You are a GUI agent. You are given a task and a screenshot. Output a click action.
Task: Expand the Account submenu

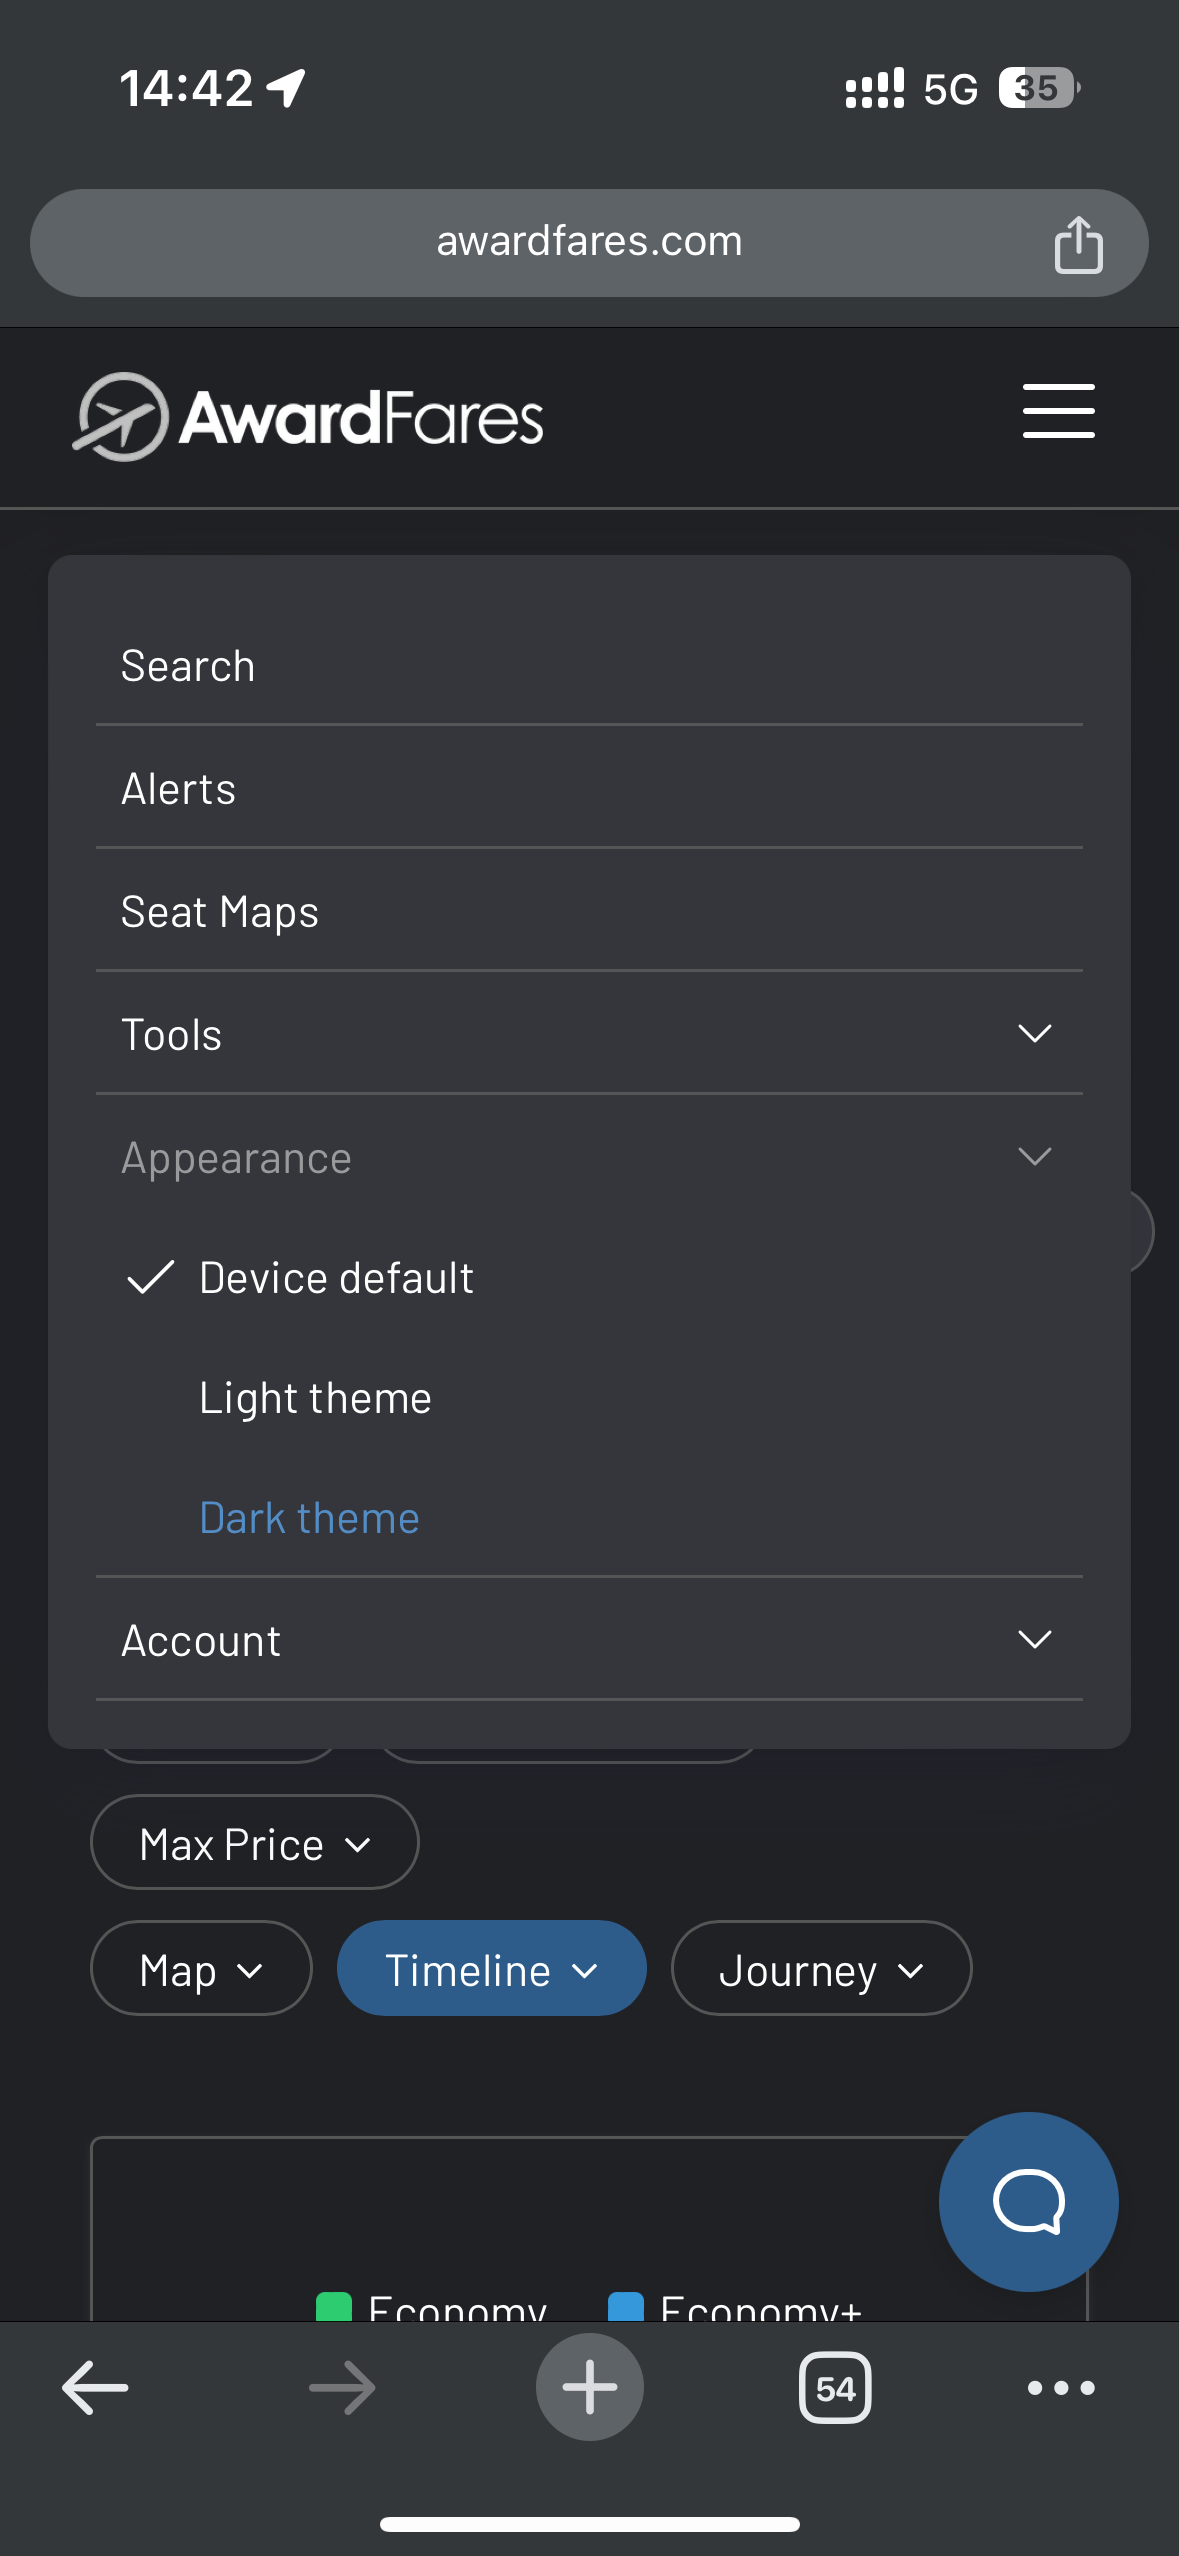(x=588, y=1640)
